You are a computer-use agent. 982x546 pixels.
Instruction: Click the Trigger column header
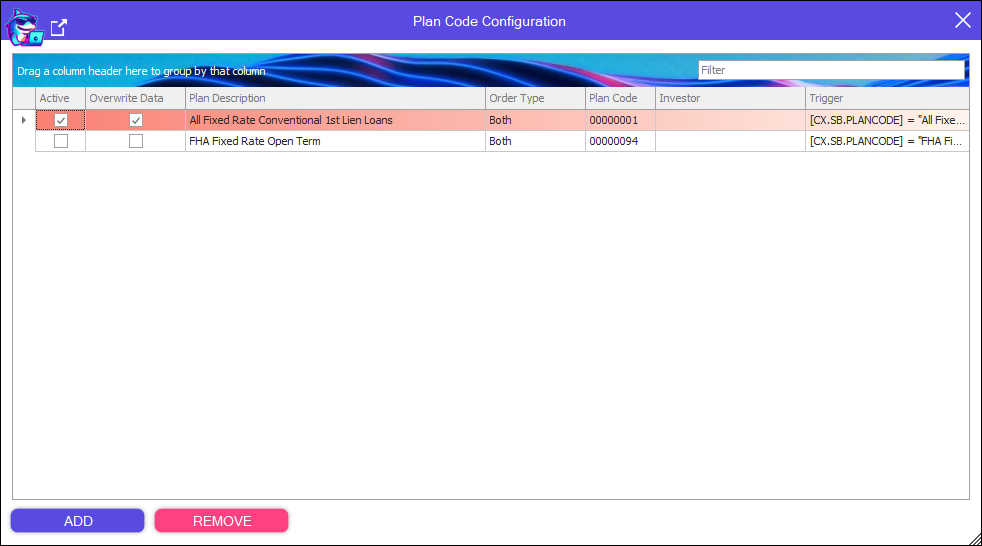click(x=886, y=99)
